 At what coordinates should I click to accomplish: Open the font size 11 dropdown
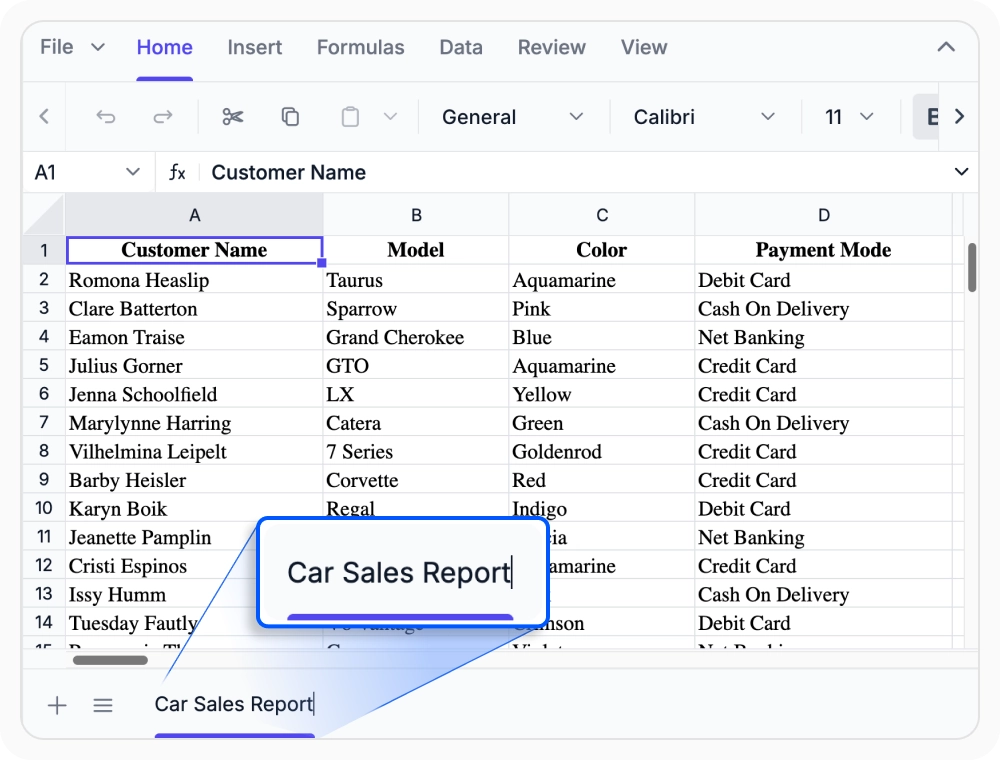(x=849, y=117)
